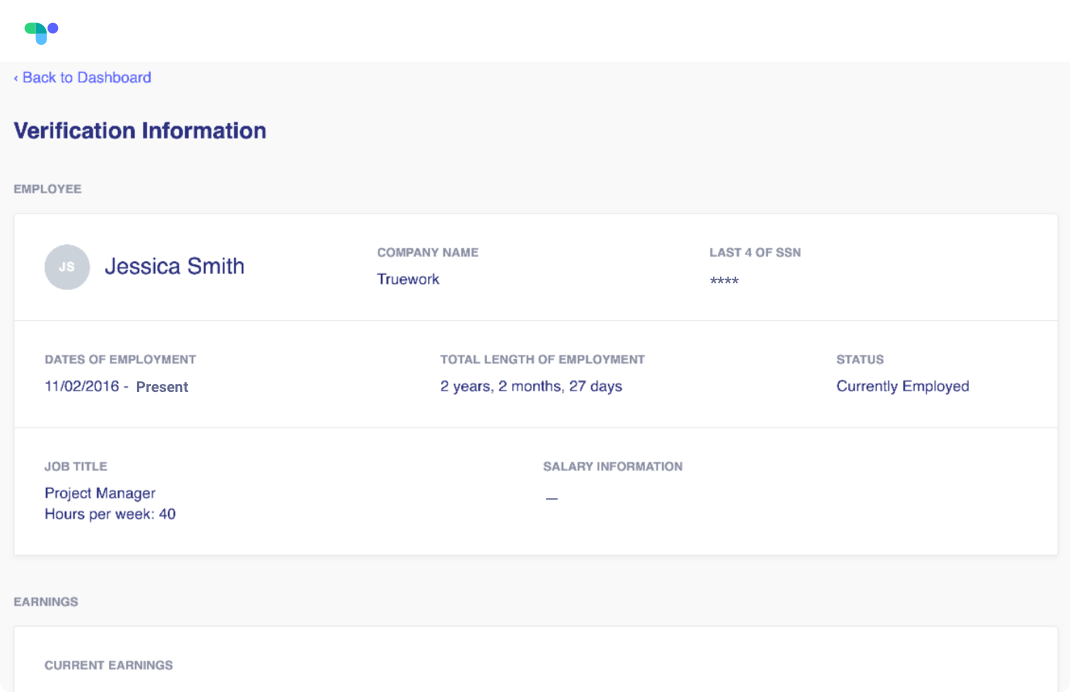Viewport: 1070px width, 692px height.
Task: Click the EMPLOYEE section label
Action: [x=48, y=189]
